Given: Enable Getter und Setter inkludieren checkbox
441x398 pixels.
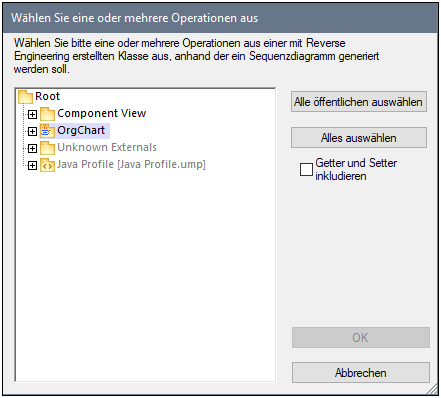Looking at the screenshot, I should tap(306, 169).
